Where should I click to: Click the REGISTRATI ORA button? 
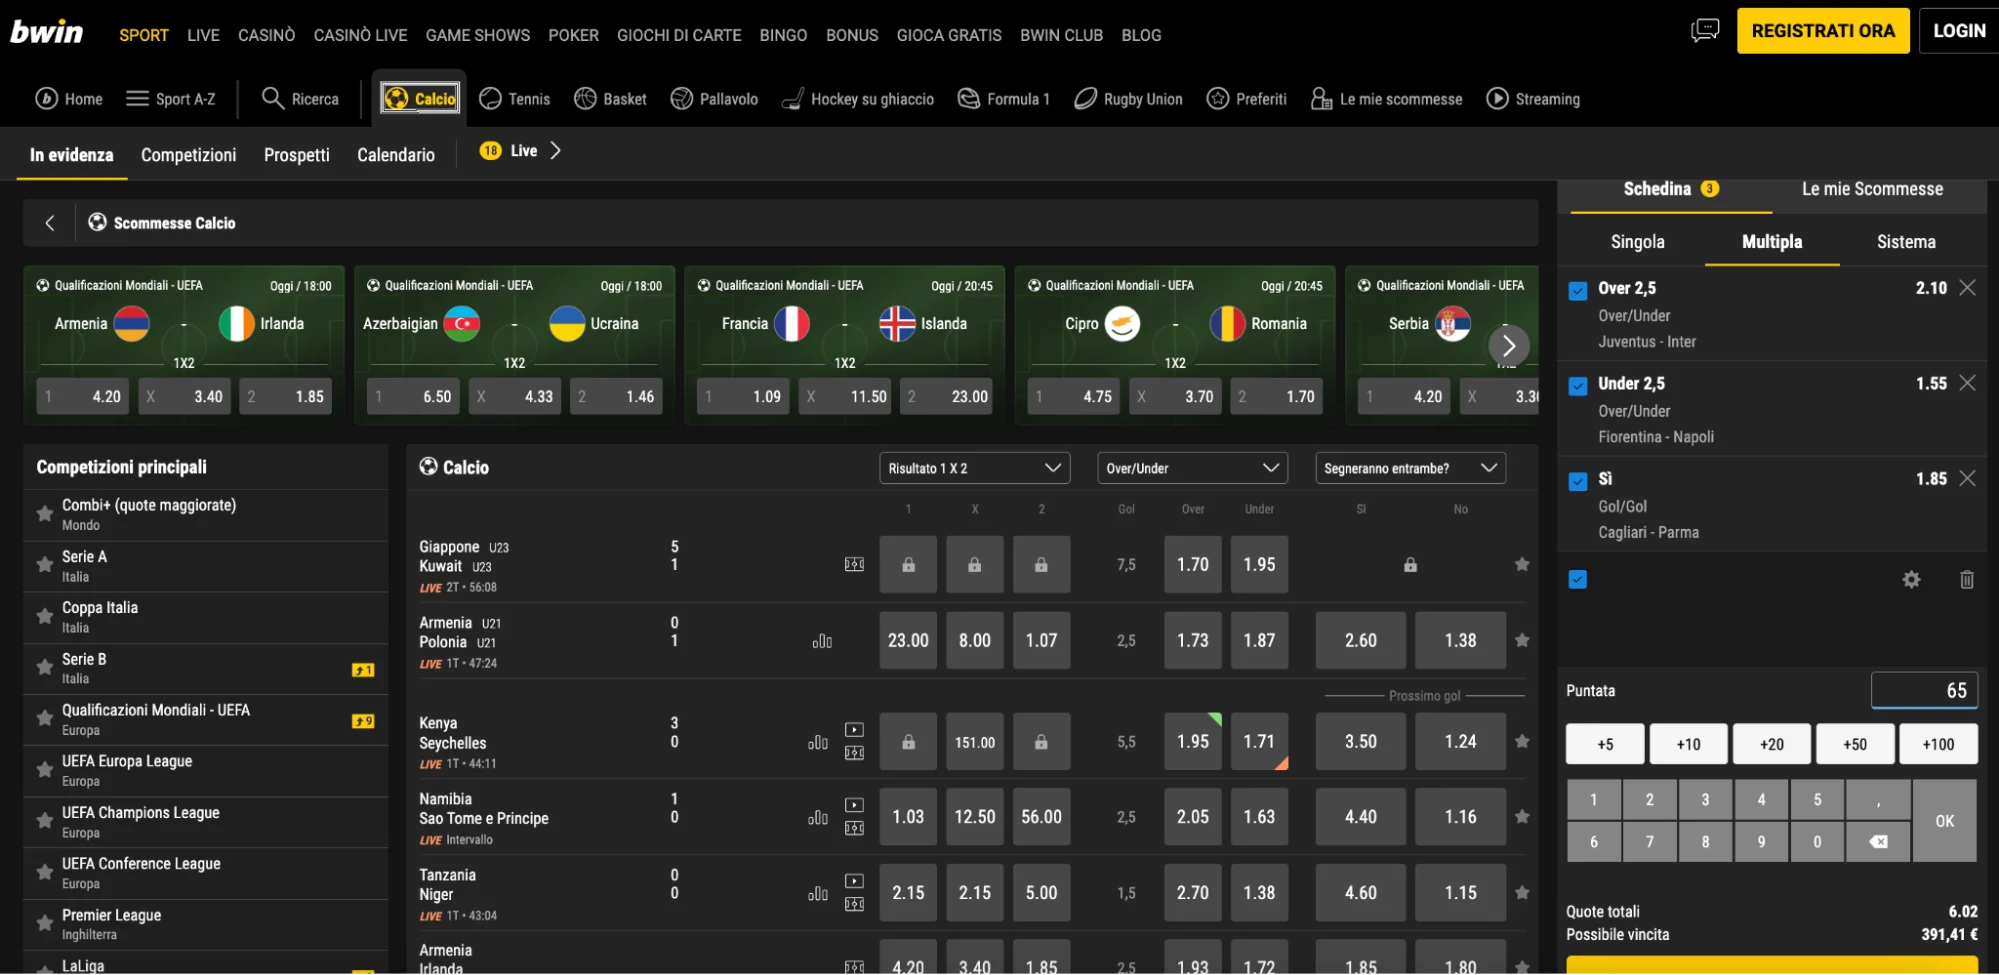[1822, 31]
